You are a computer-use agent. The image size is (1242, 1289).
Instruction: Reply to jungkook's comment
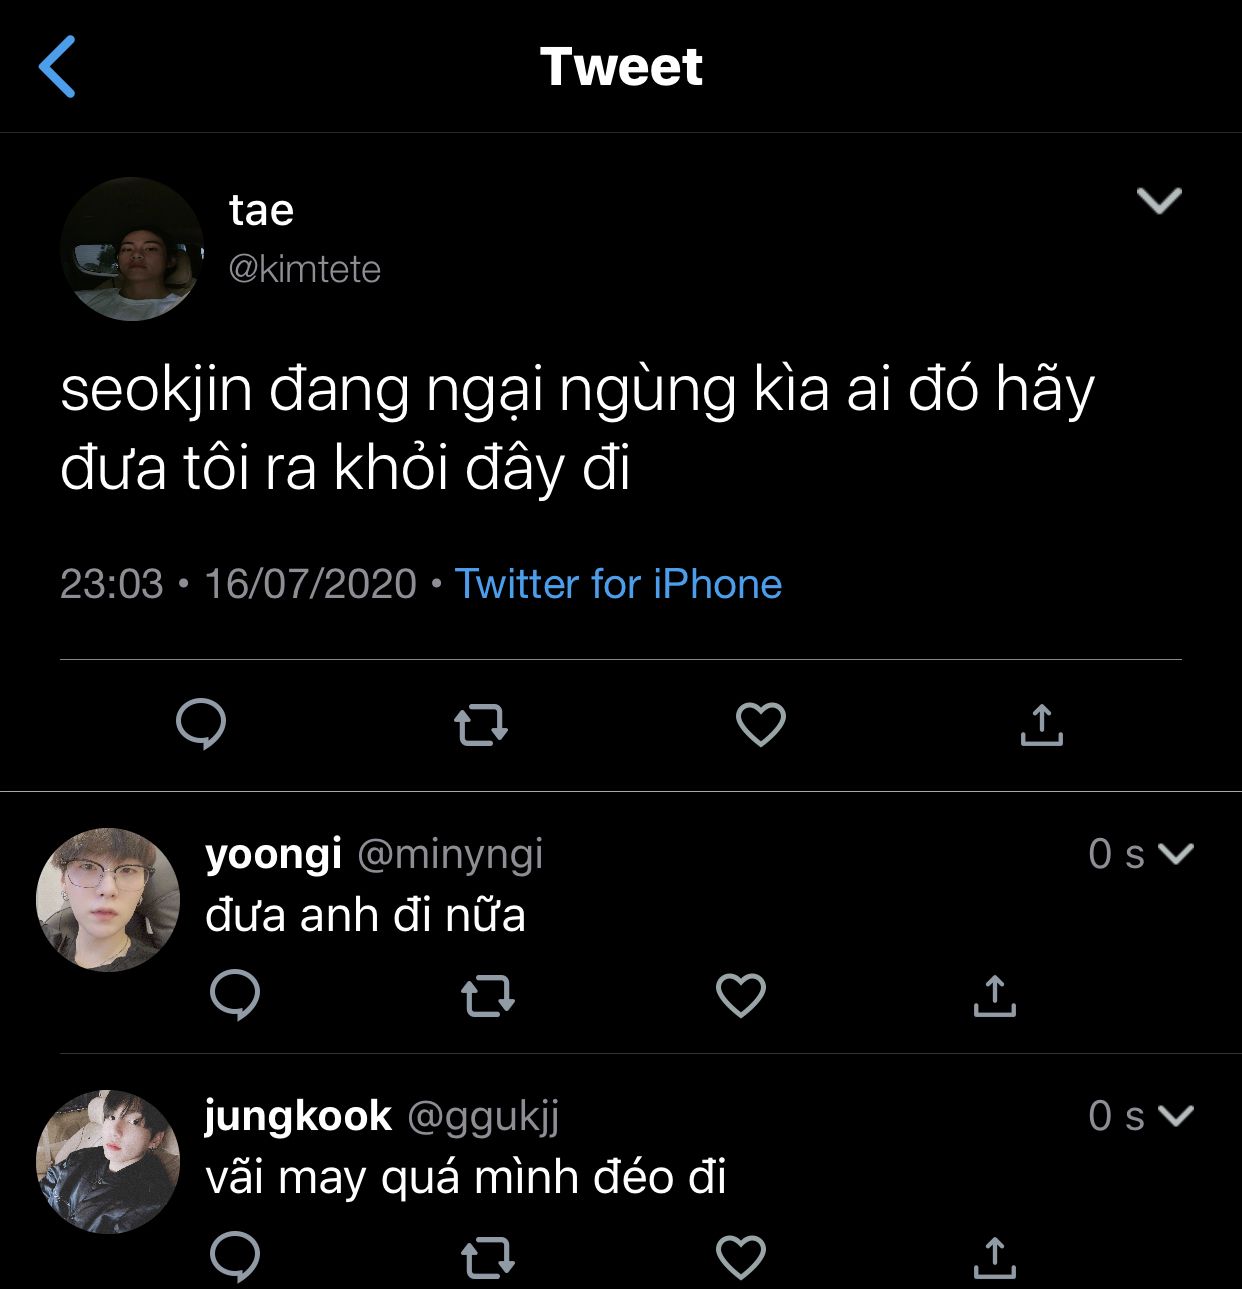coord(235,1257)
